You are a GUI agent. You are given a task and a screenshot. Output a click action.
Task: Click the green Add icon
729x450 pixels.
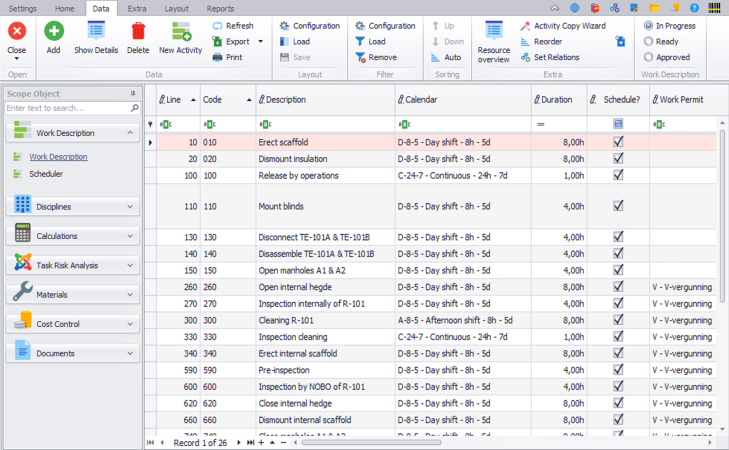tap(53, 32)
